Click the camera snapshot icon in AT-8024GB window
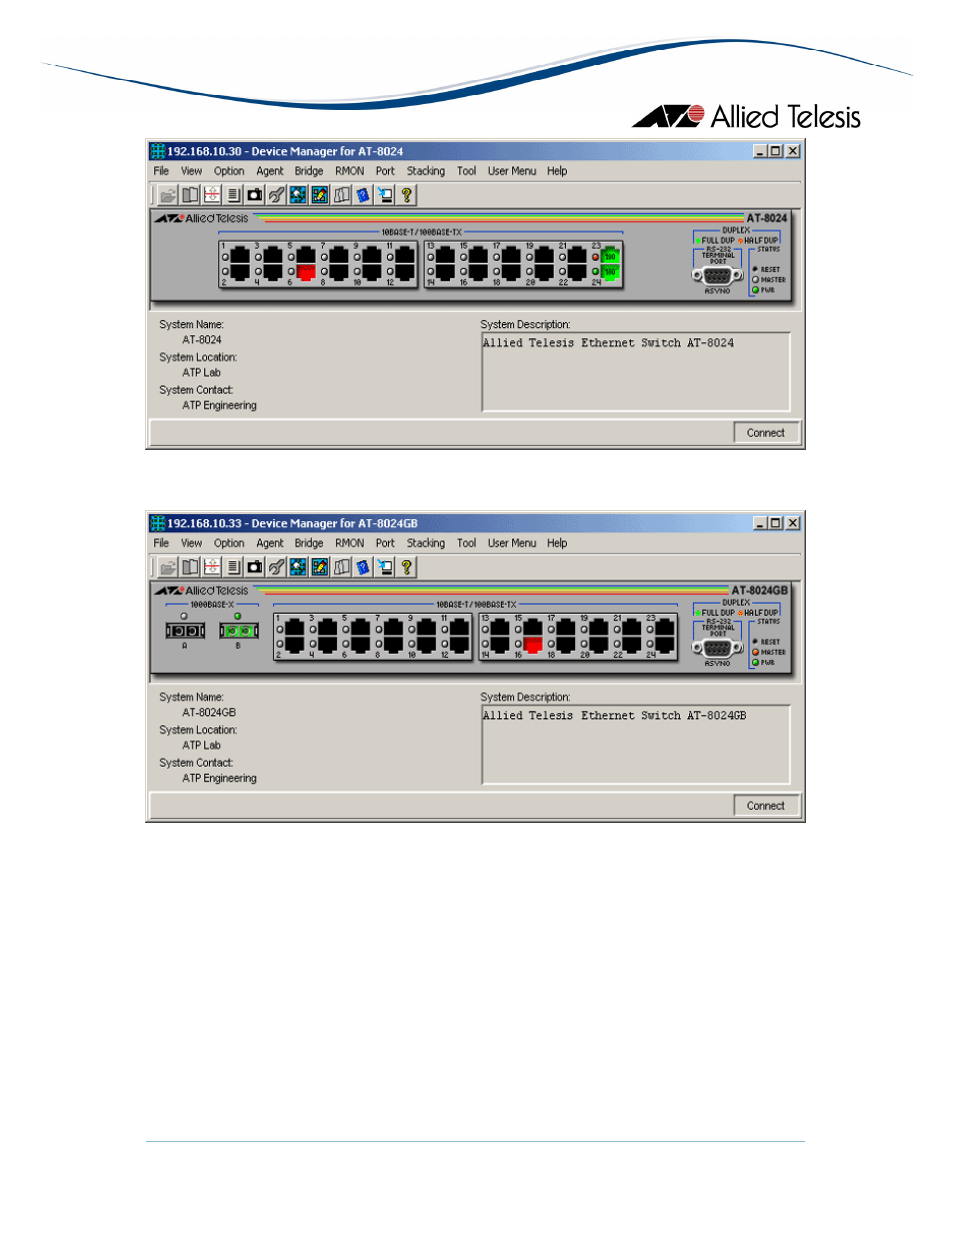The width and height of the screenshot is (954, 1235). (255, 567)
